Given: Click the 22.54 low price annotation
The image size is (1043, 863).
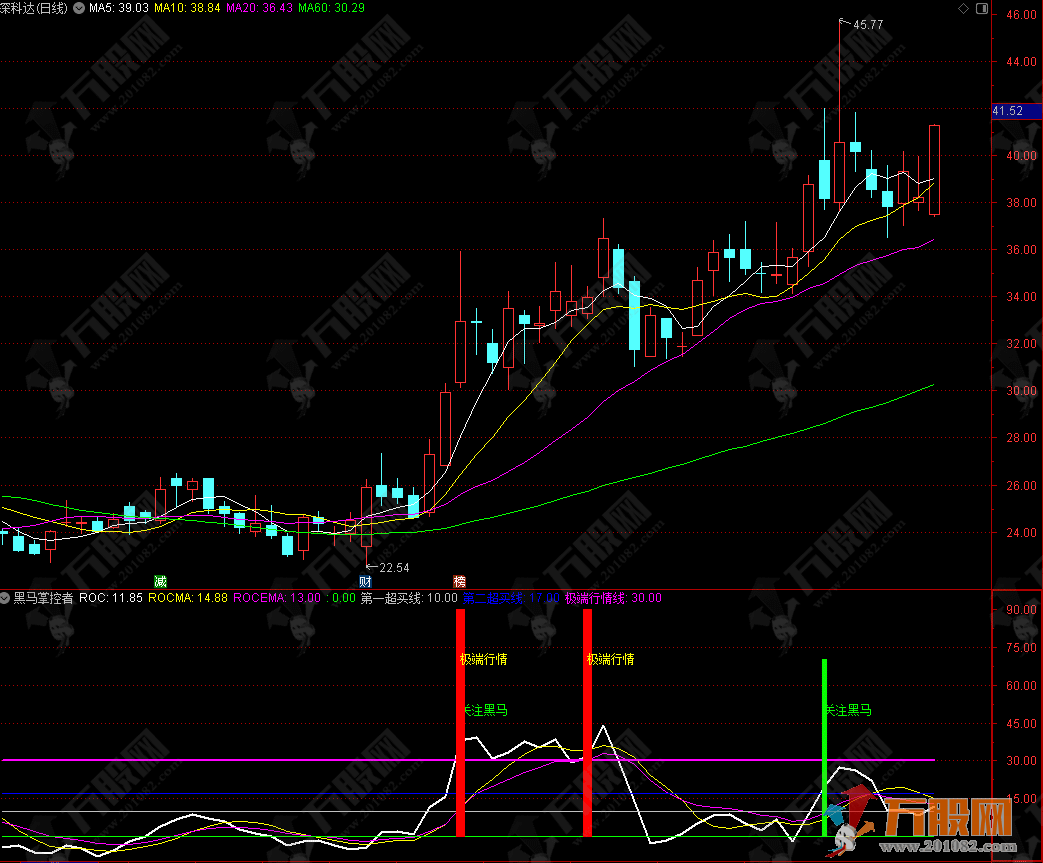Looking at the screenshot, I should (x=394, y=568).
